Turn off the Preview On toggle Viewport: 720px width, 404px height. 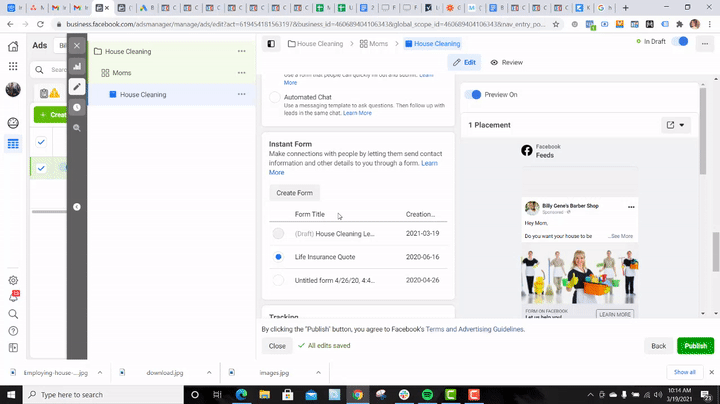click(x=475, y=95)
